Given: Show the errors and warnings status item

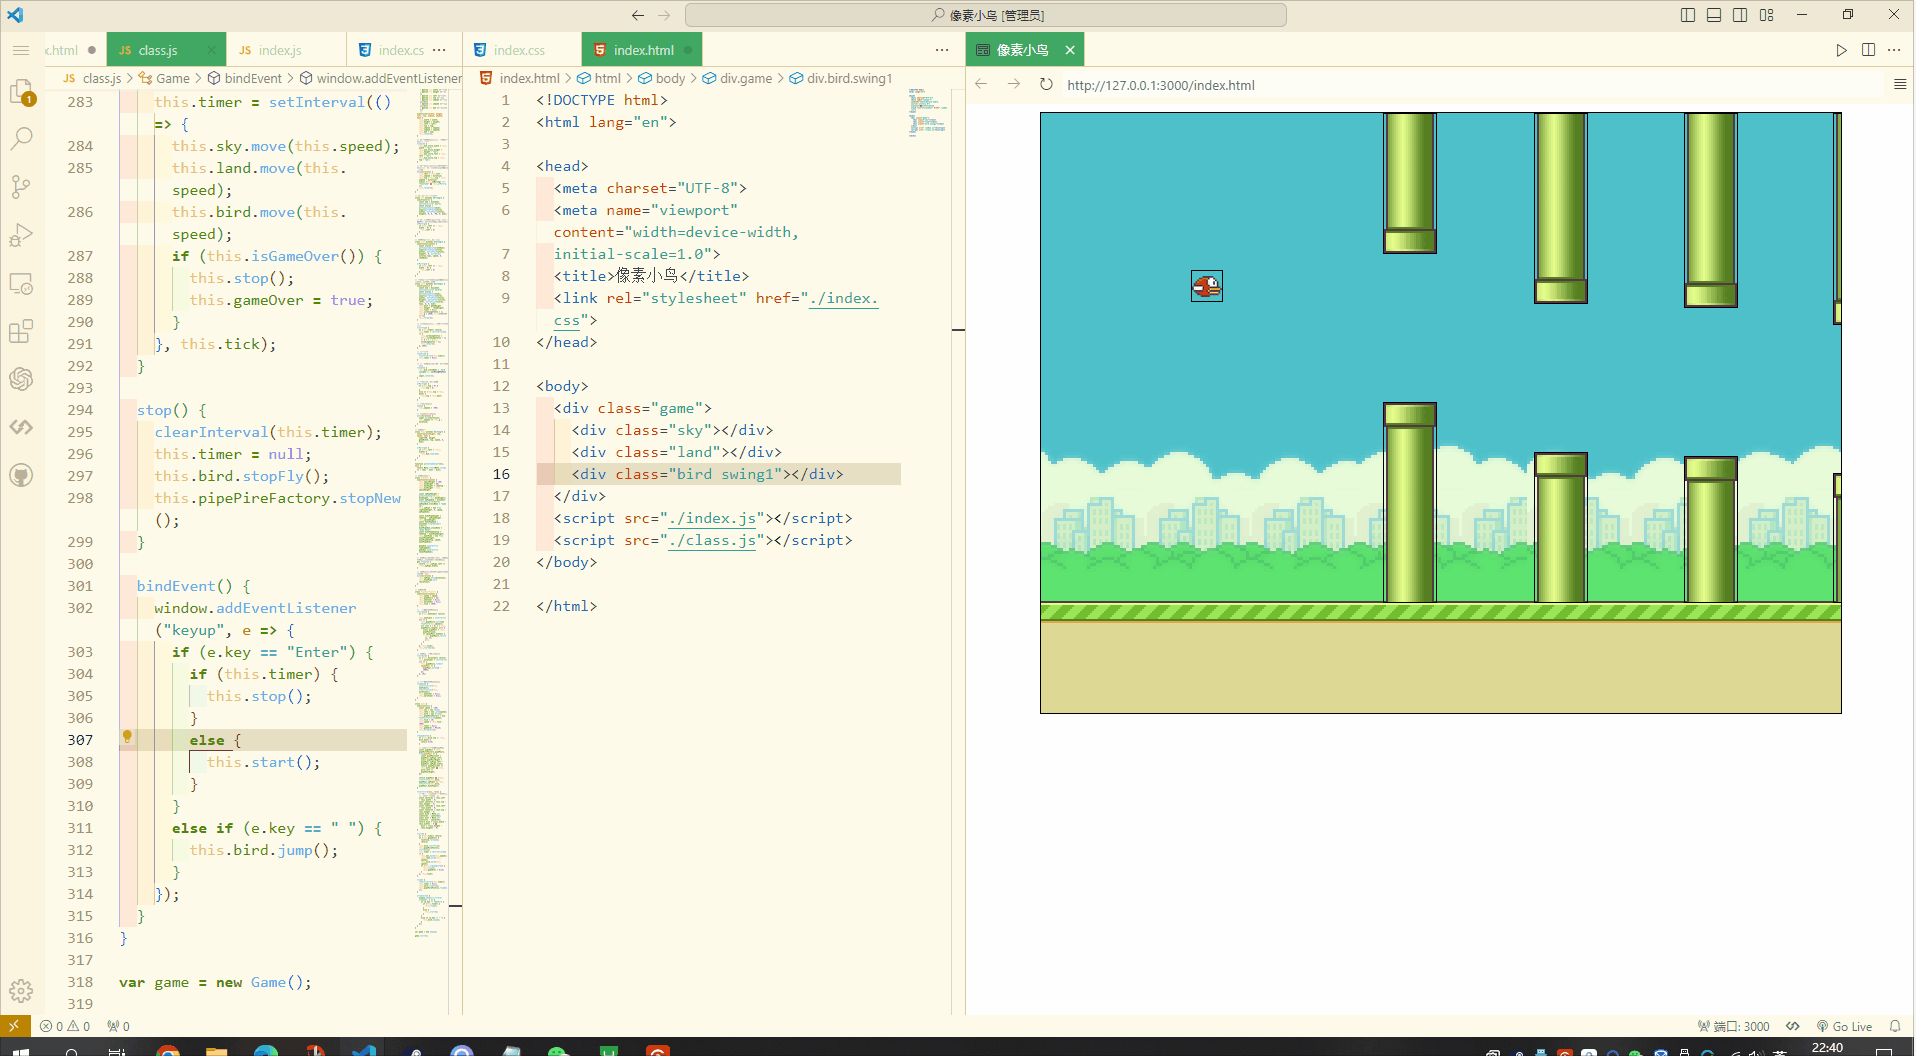Looking at the screenshot, I should [65, 1026].
